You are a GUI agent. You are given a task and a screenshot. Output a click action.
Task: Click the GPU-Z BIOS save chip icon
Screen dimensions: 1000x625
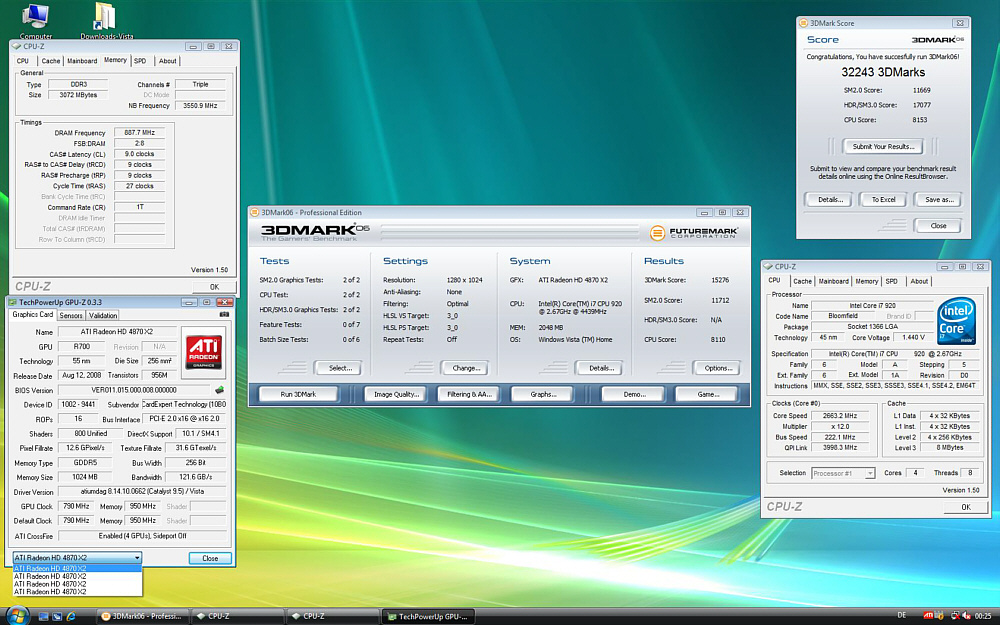pos(219,389)
